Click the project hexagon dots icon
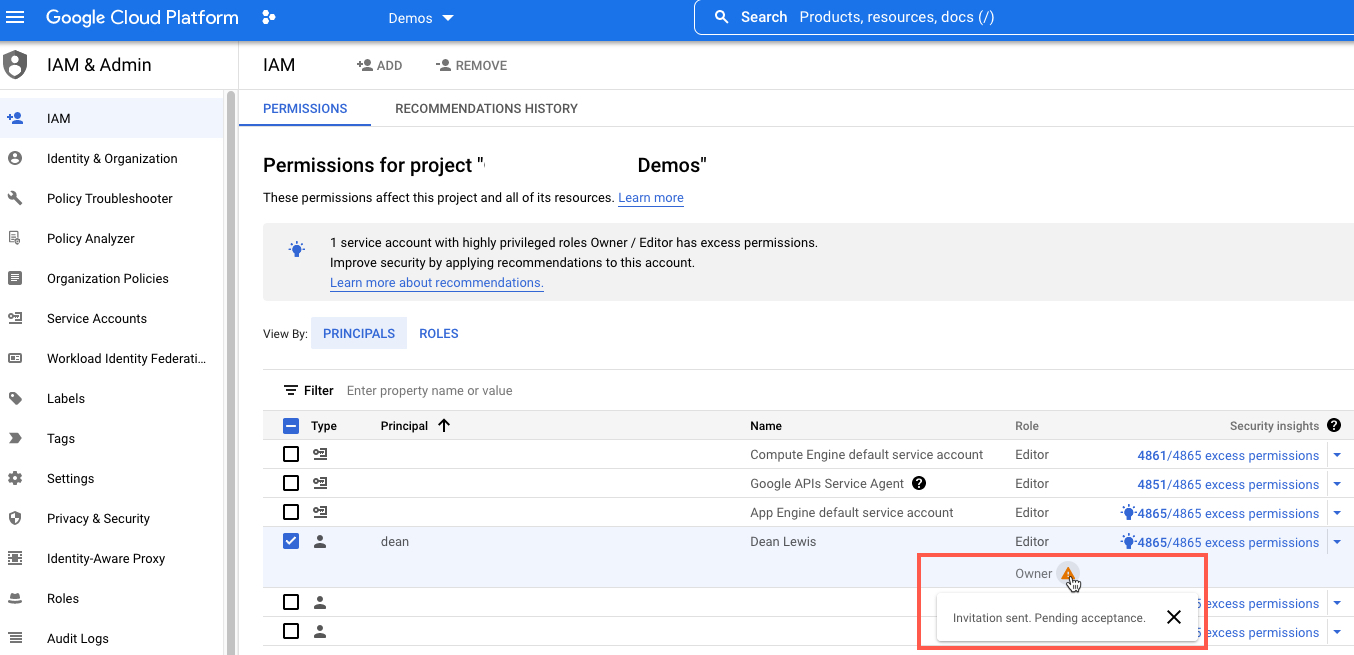Screen dimensions: 1354x655 pos(268,17)
